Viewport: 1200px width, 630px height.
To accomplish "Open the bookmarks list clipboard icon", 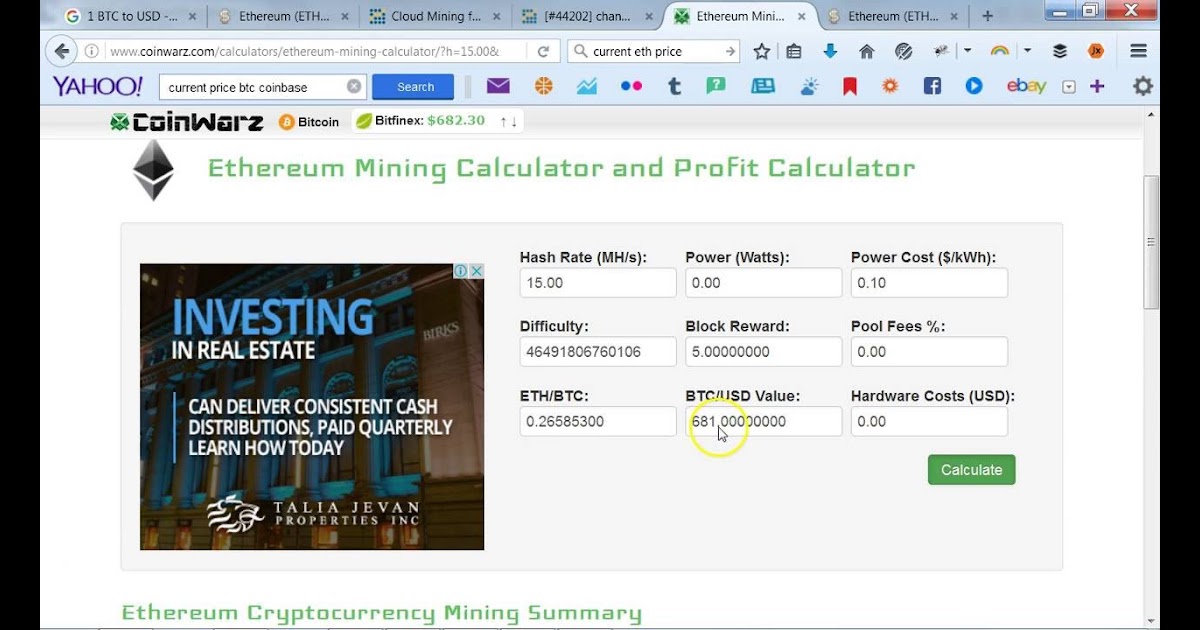I will tap(794, 51).
